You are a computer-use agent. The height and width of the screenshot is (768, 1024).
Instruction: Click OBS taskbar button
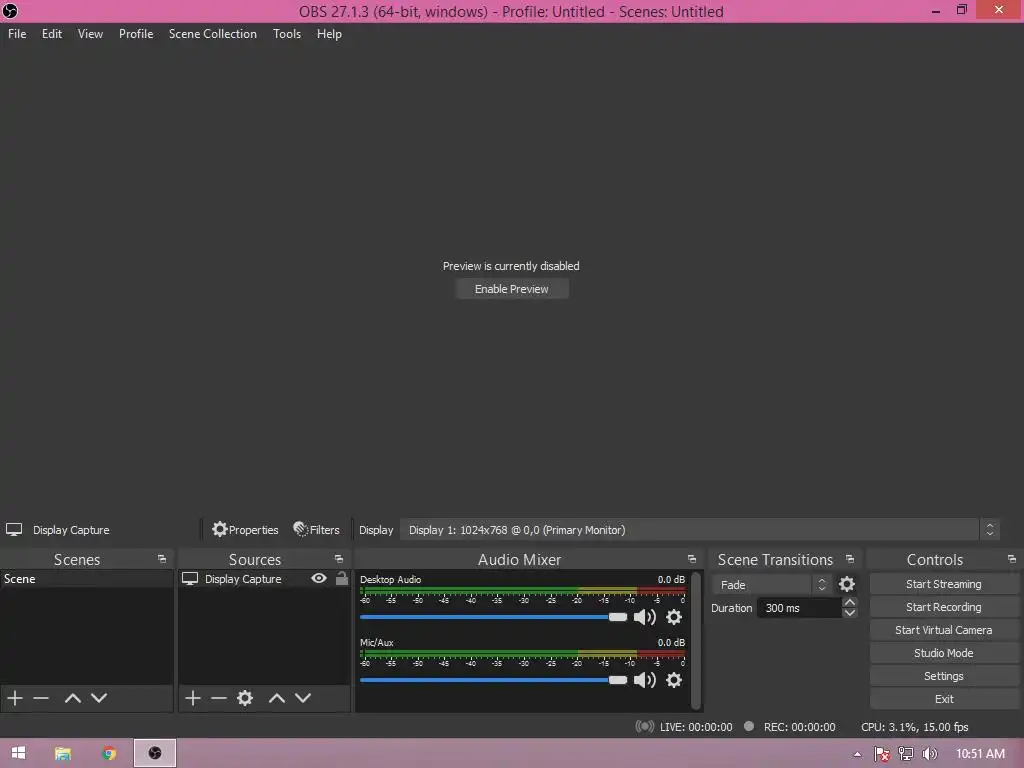[155, 753]
